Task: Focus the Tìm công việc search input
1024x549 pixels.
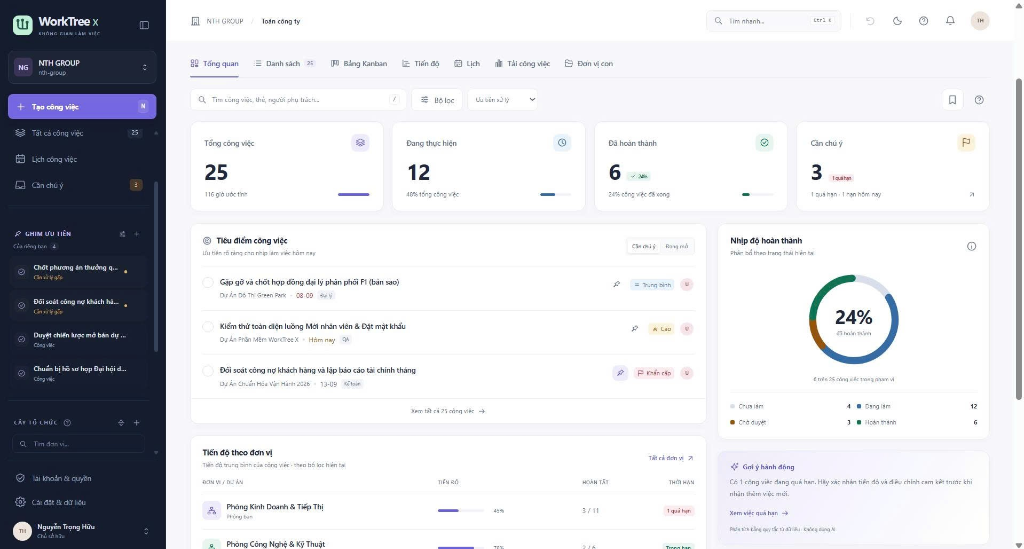Action: tap(298, 100)
